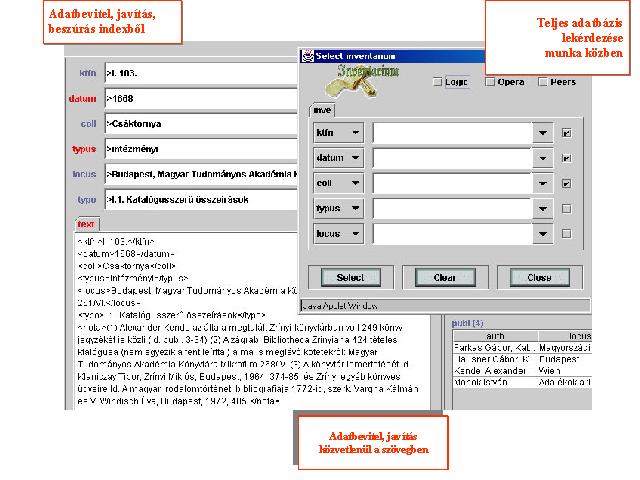Enable the Peers checkbox

coord(542,82)
